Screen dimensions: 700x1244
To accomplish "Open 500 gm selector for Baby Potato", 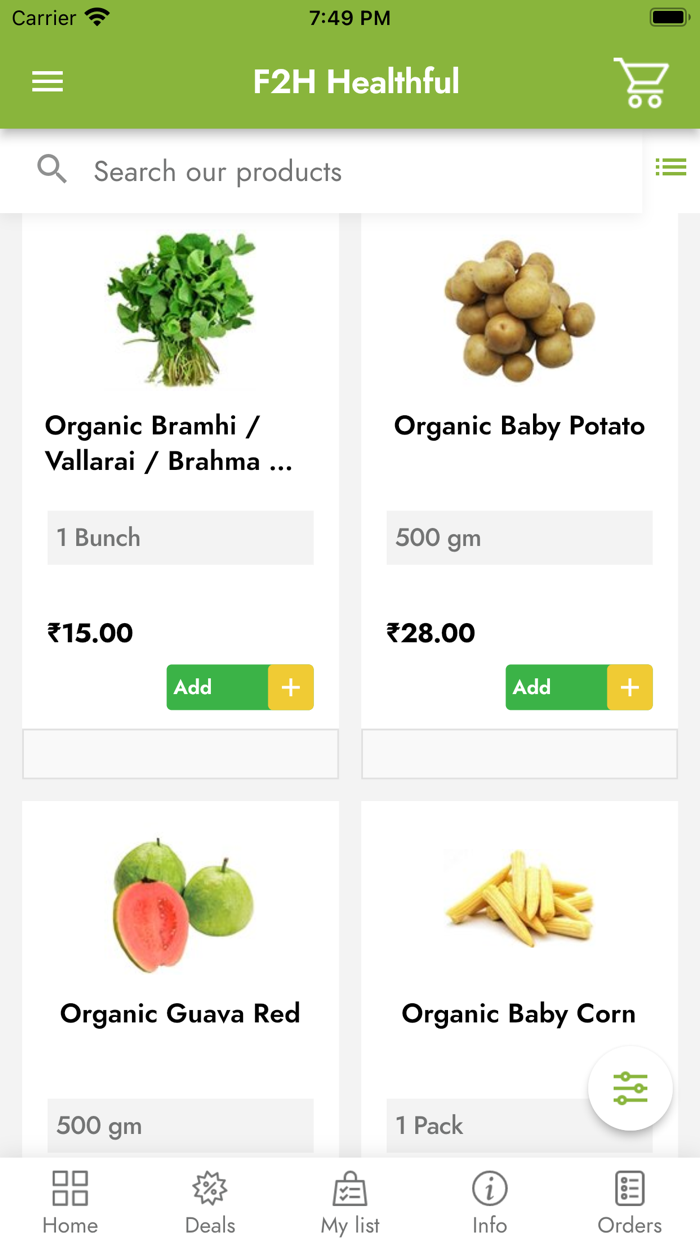I will [519, 537].
